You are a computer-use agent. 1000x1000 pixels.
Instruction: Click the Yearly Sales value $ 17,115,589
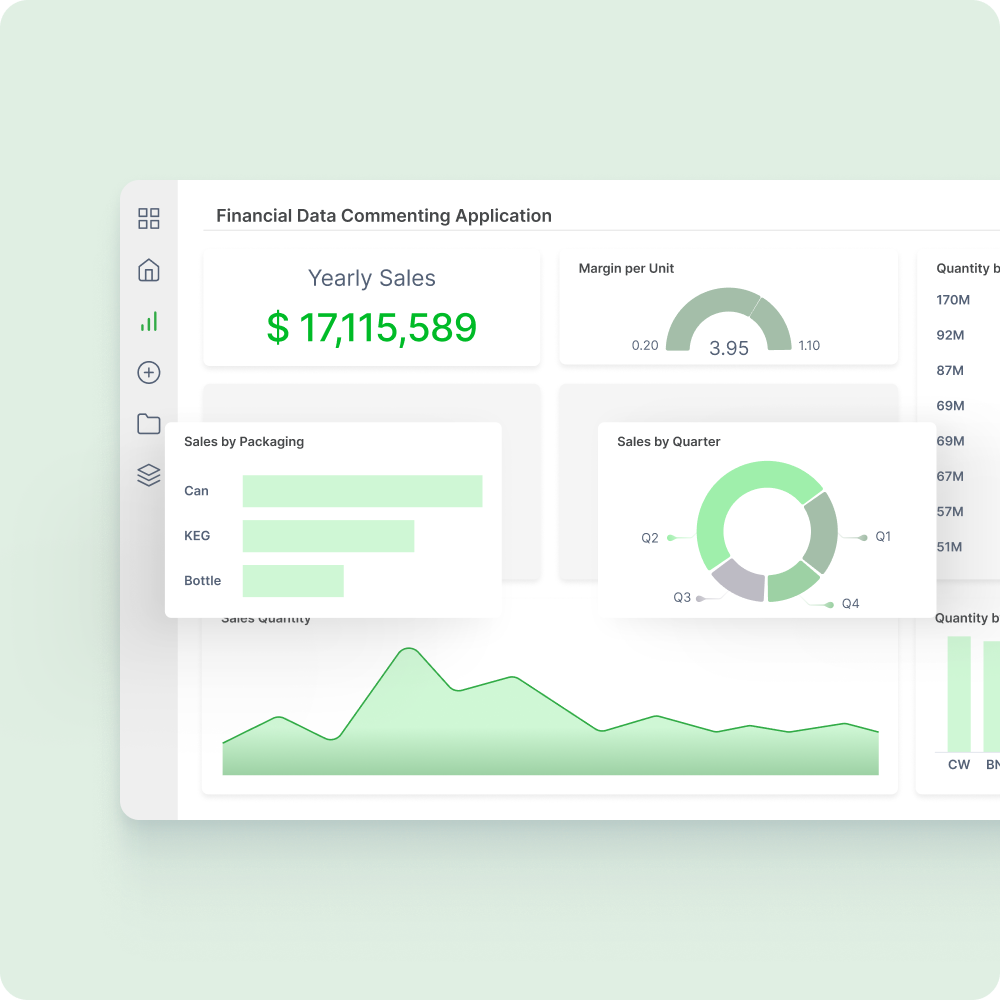coord(372,328)
